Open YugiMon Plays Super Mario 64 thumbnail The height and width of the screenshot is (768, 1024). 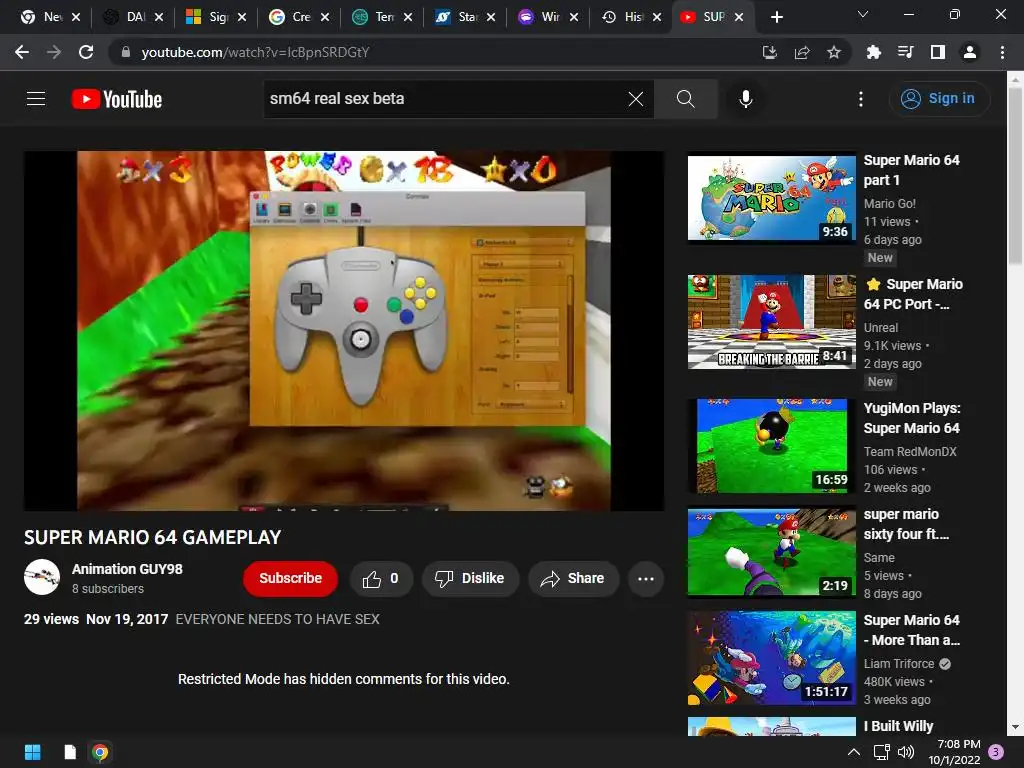click(771, 445)
